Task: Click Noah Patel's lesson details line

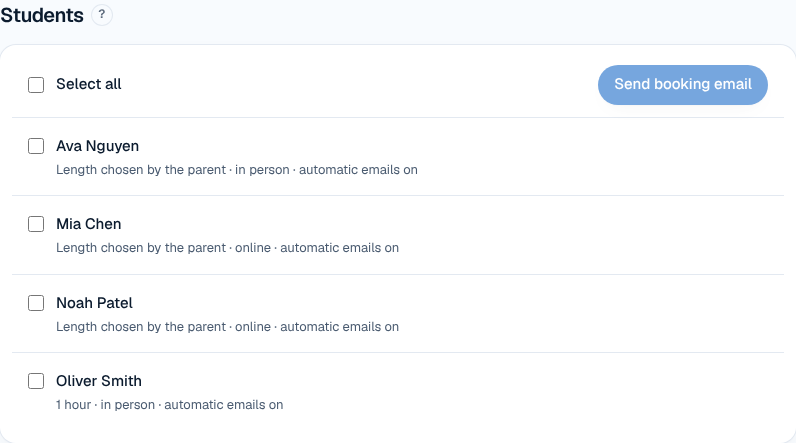Action: [x=227, y=326]
